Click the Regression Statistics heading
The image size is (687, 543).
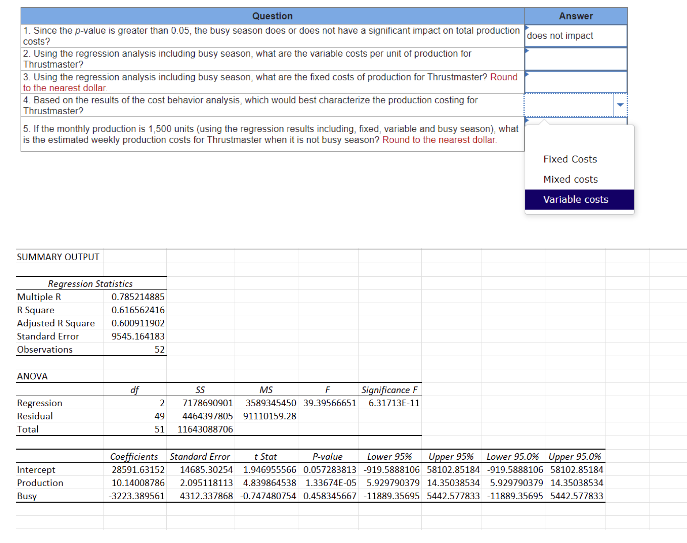coord(90,284)
